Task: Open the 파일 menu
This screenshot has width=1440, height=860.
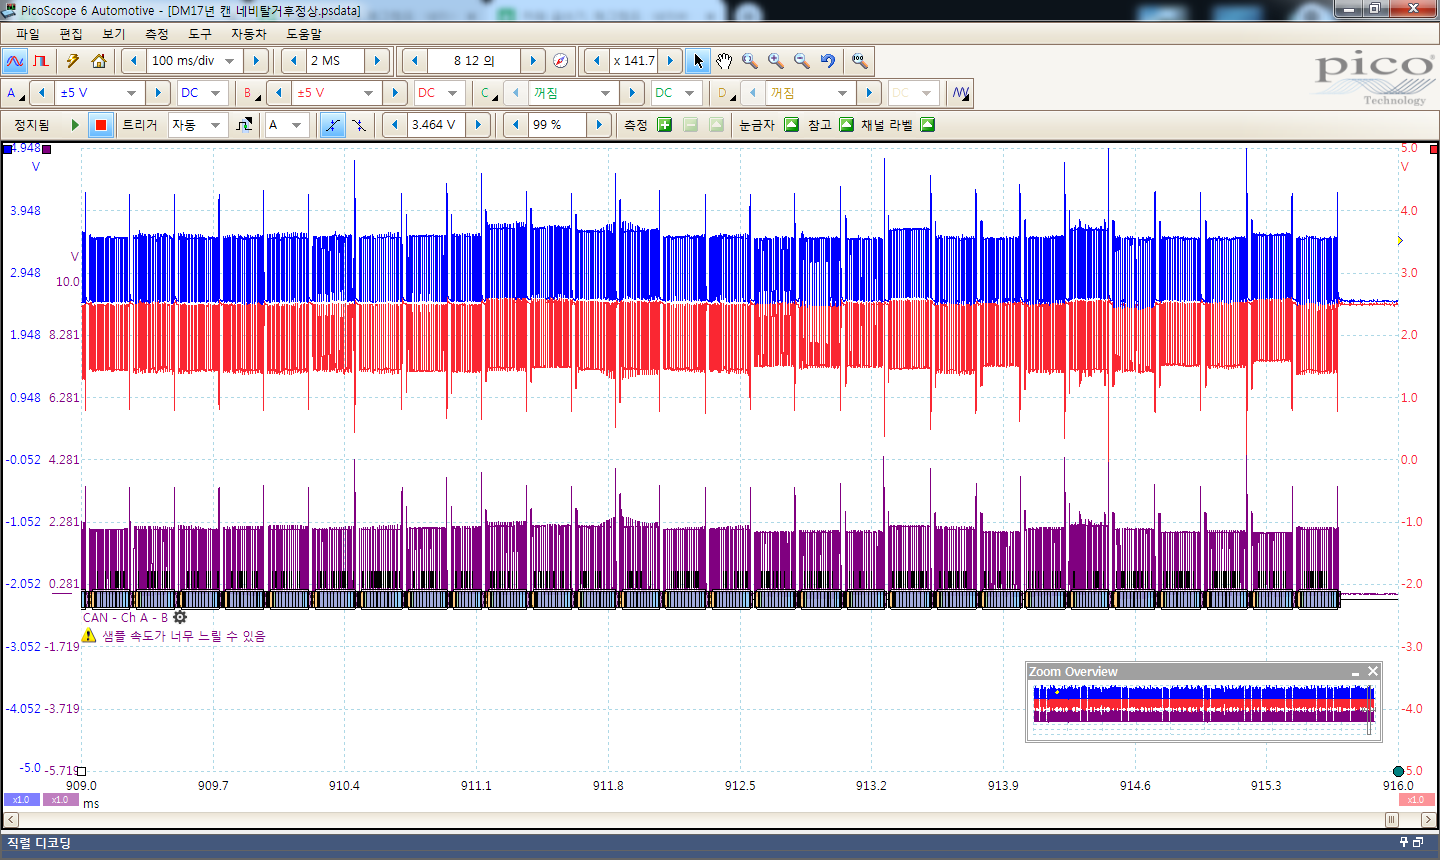Action: 28,34
